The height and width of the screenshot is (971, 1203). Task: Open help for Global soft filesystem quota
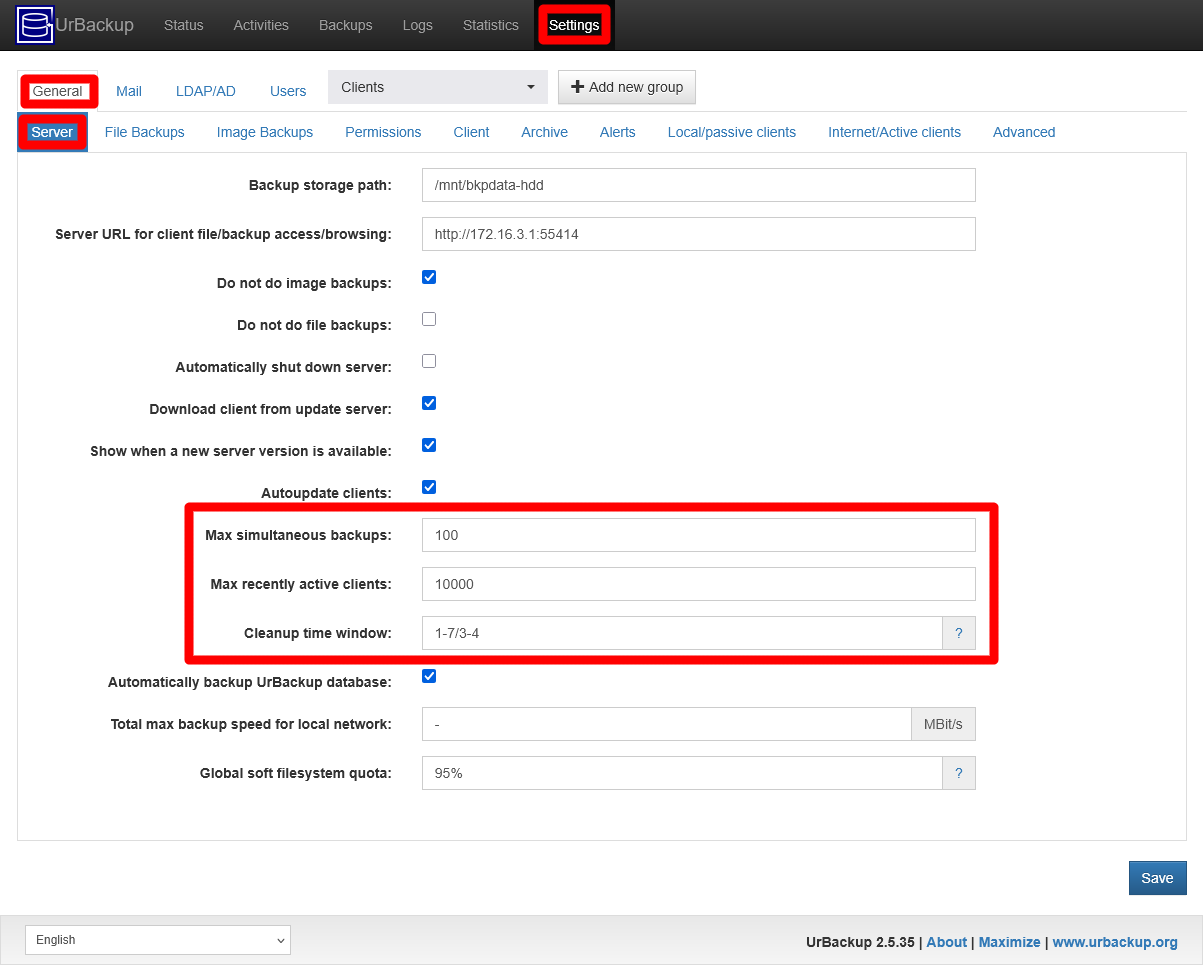pos(958,773)
